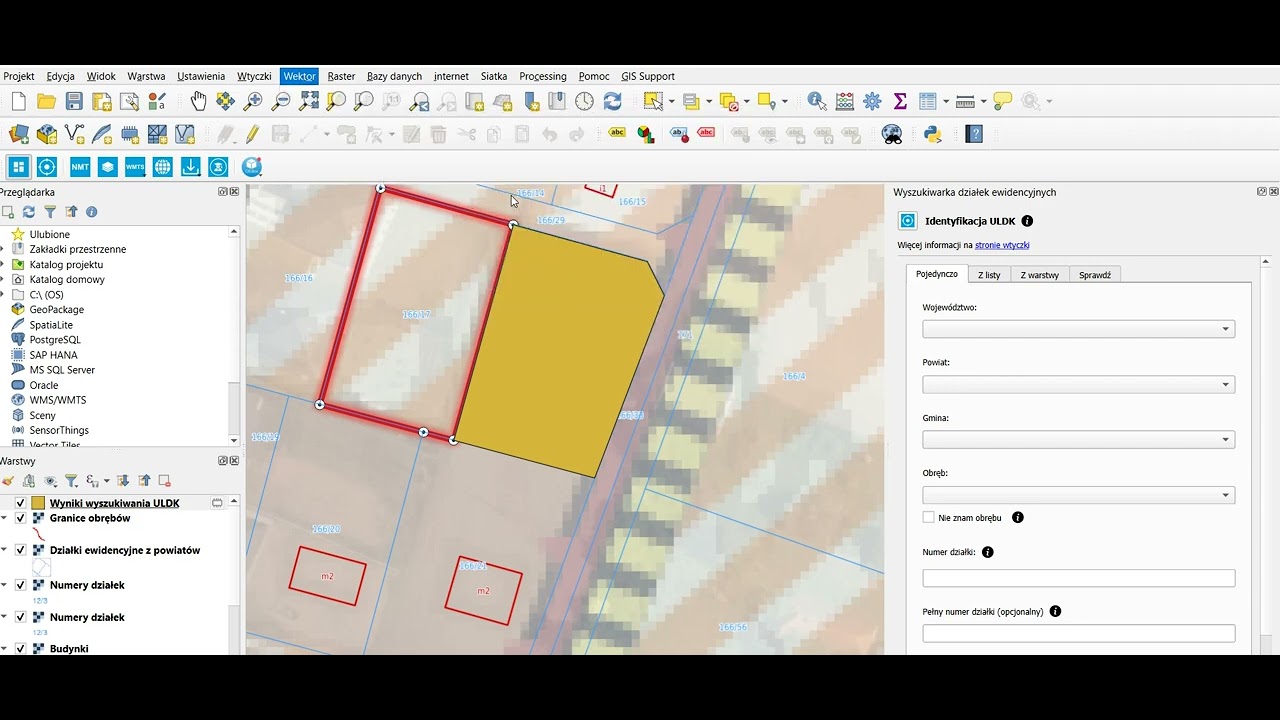Open the Obręb dropdown
The image size is (1280, 720).
point(1078,495)
